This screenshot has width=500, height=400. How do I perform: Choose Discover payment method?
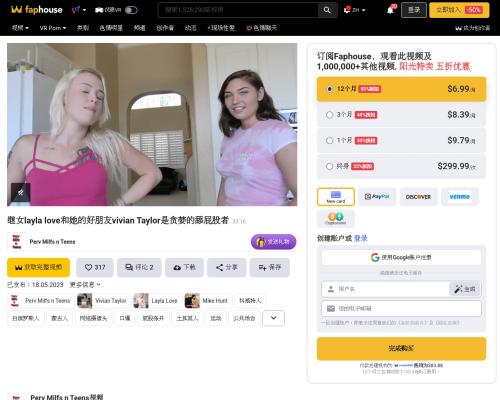point(418,197)
